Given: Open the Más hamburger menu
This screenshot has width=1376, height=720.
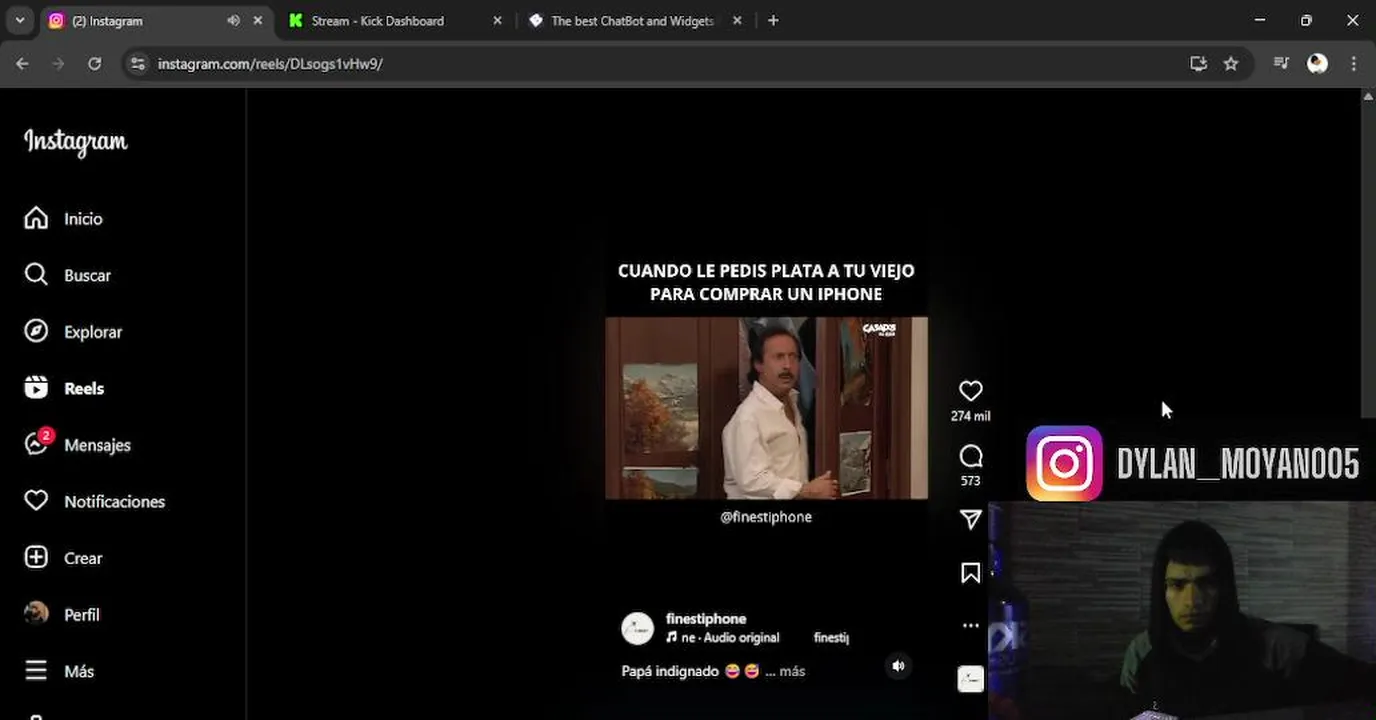Looking at the screenshot, I should (x=36, y=671).
